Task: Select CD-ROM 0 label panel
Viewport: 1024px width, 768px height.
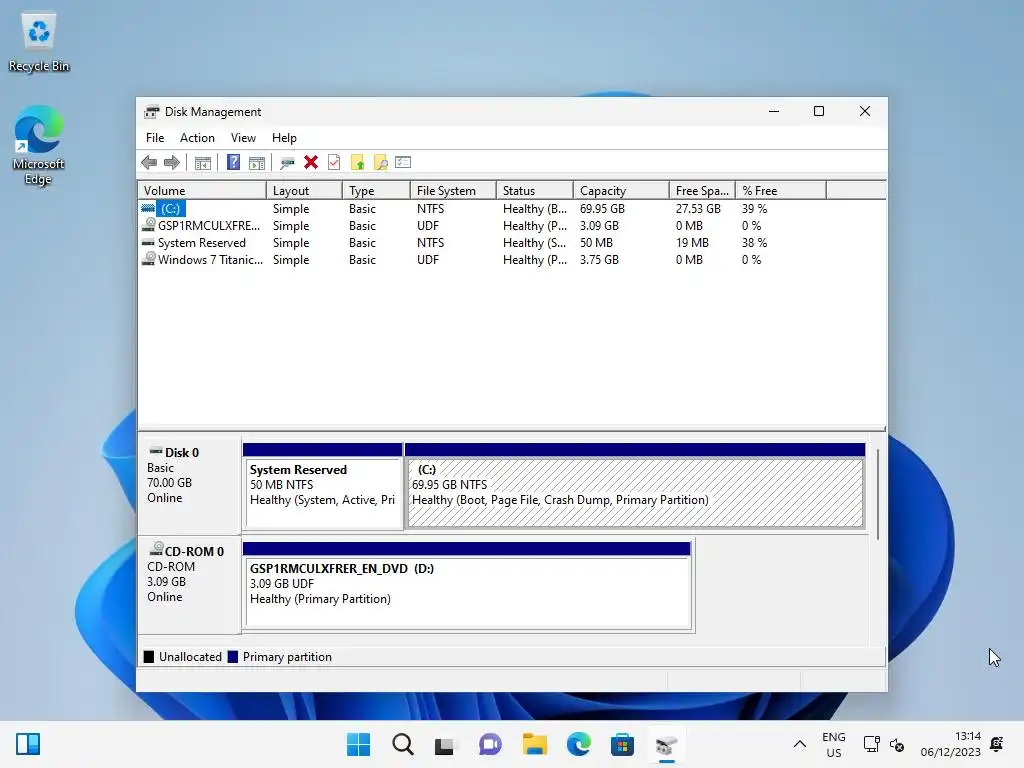Action: (x=189, y=585)
